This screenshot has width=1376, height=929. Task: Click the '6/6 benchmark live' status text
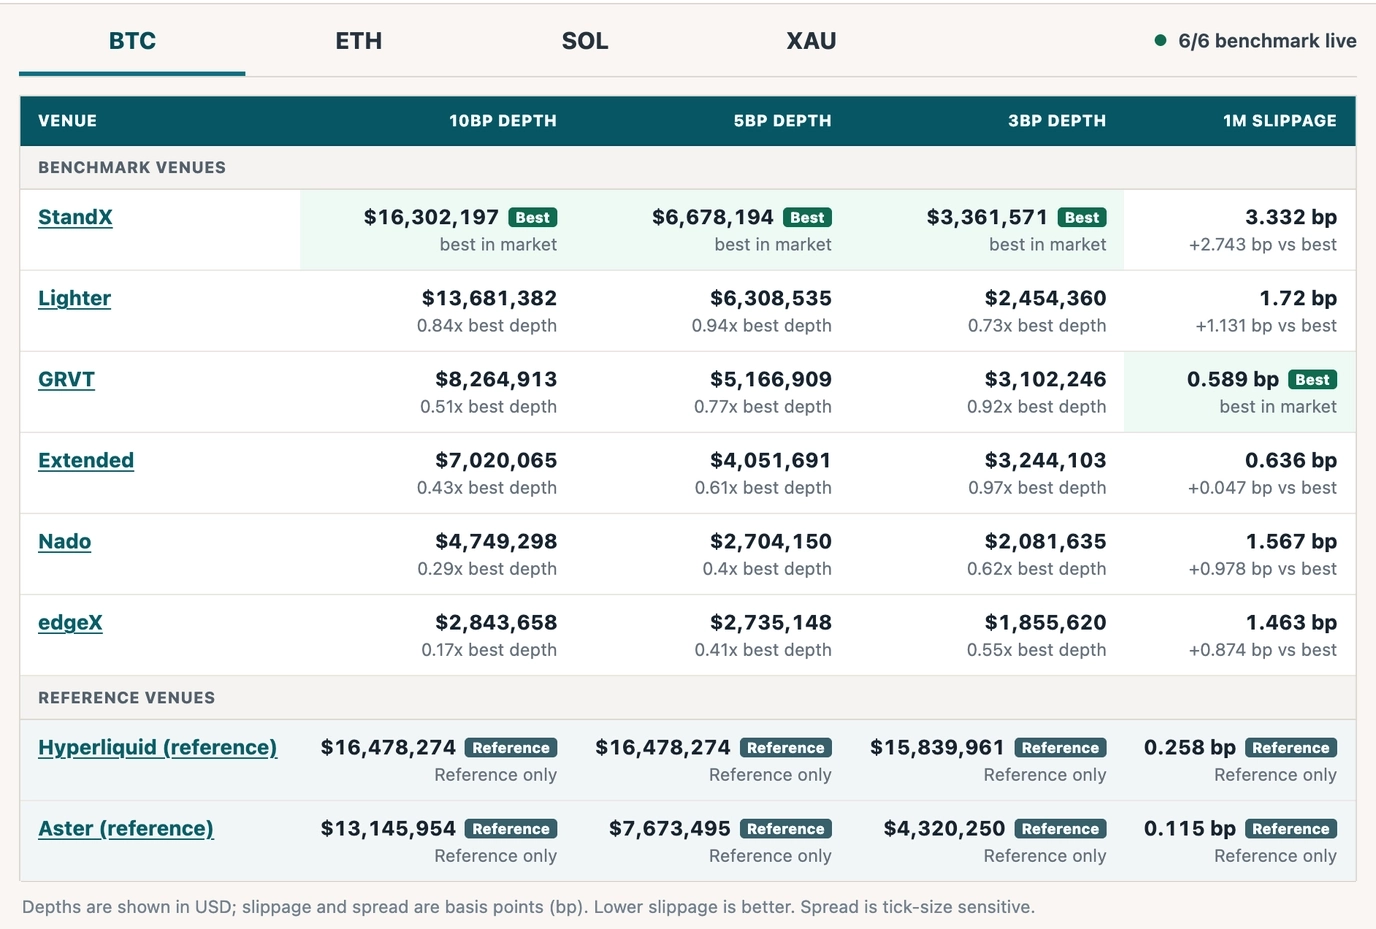click(1267, 41)
